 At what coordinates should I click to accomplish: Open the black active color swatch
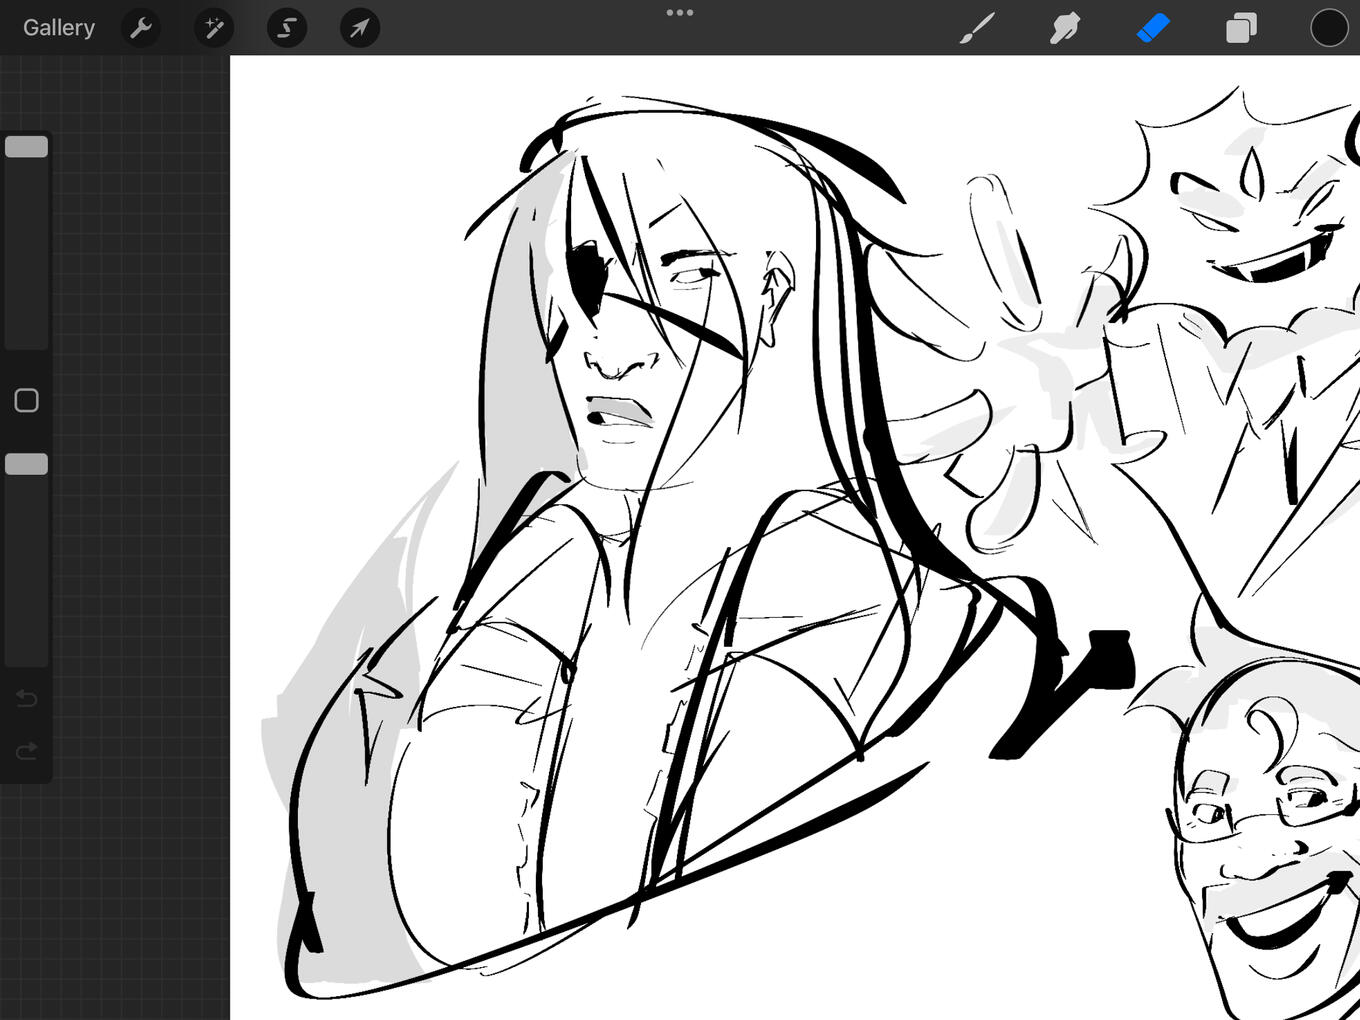(1329, 28)
